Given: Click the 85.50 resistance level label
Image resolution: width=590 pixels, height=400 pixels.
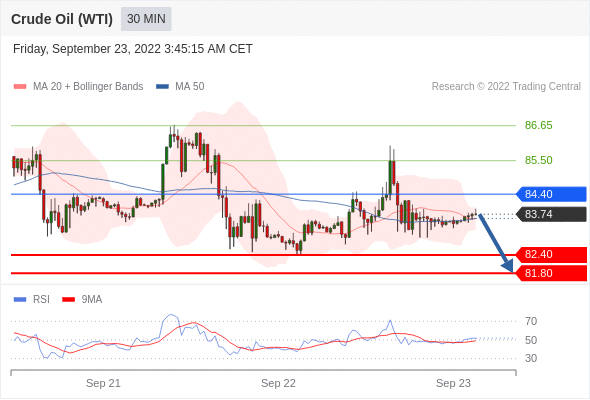Looking at the screenshot, I should (538, 160).
